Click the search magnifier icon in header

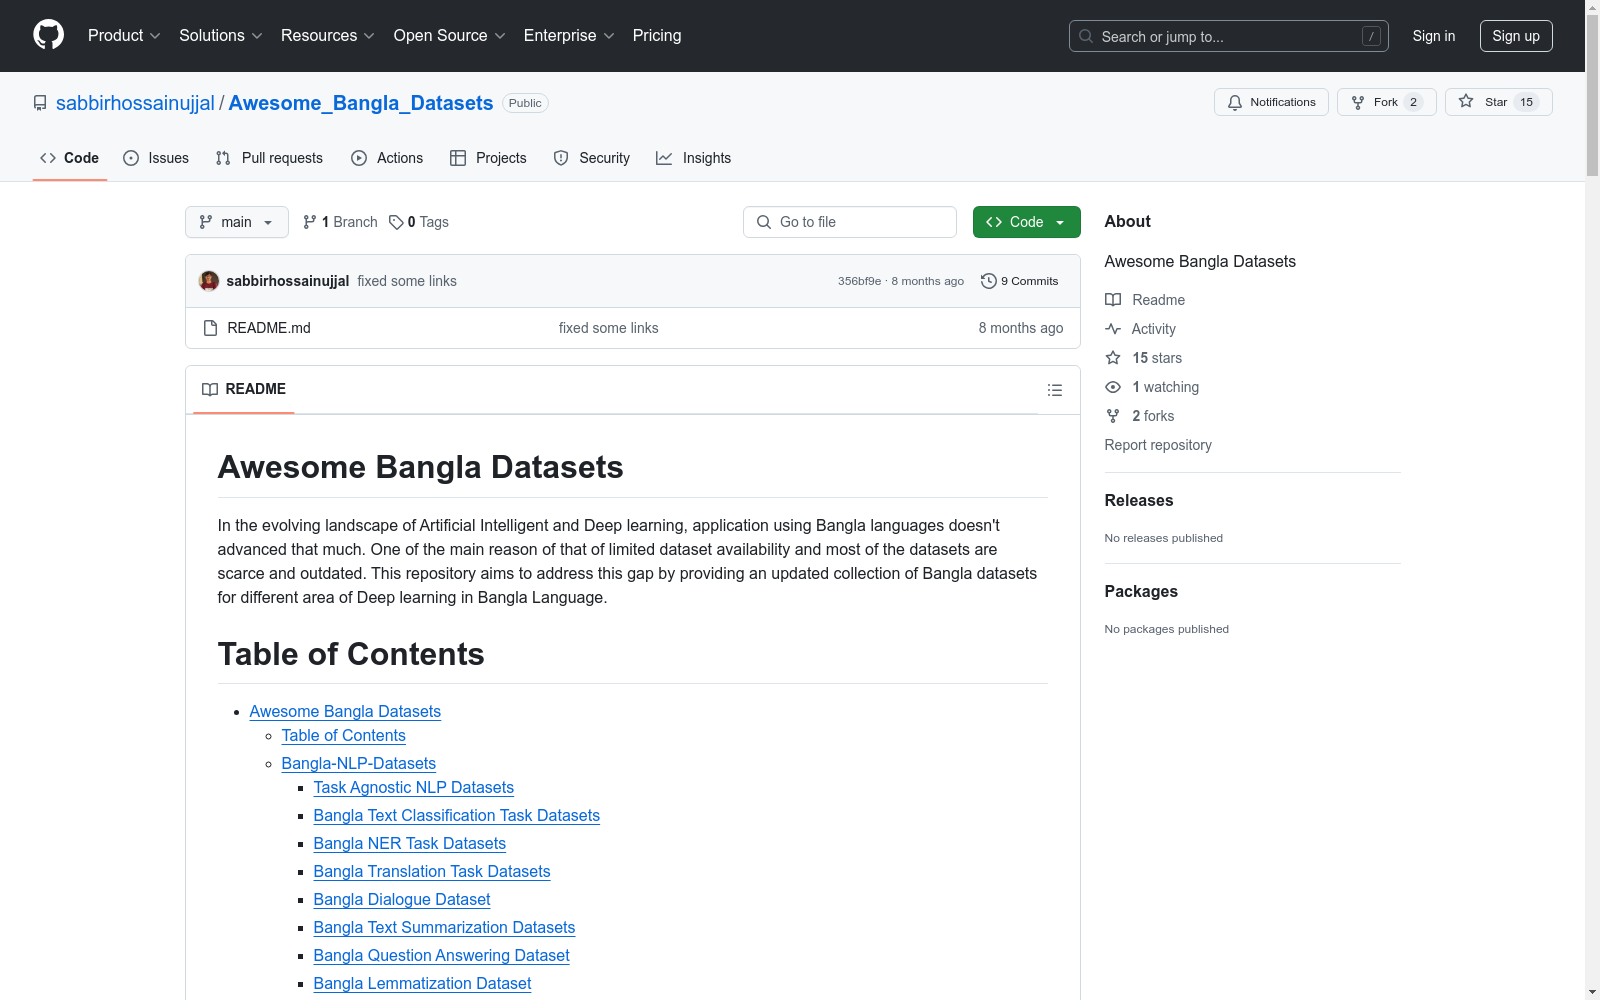tap(1086, 36)
